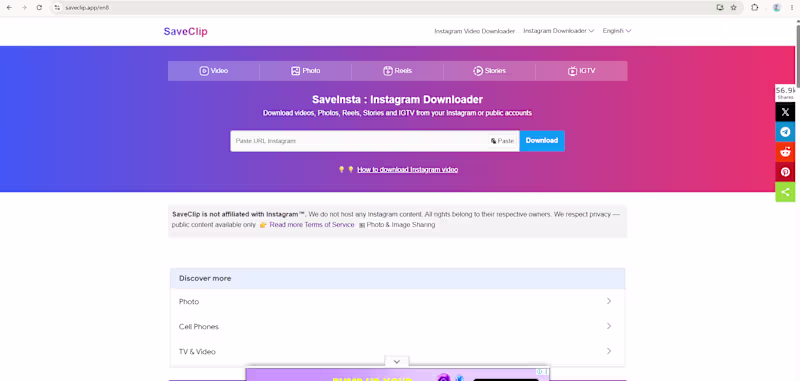Open the extensions puzzle icon
800x381 pixels.
pos(755,8)
